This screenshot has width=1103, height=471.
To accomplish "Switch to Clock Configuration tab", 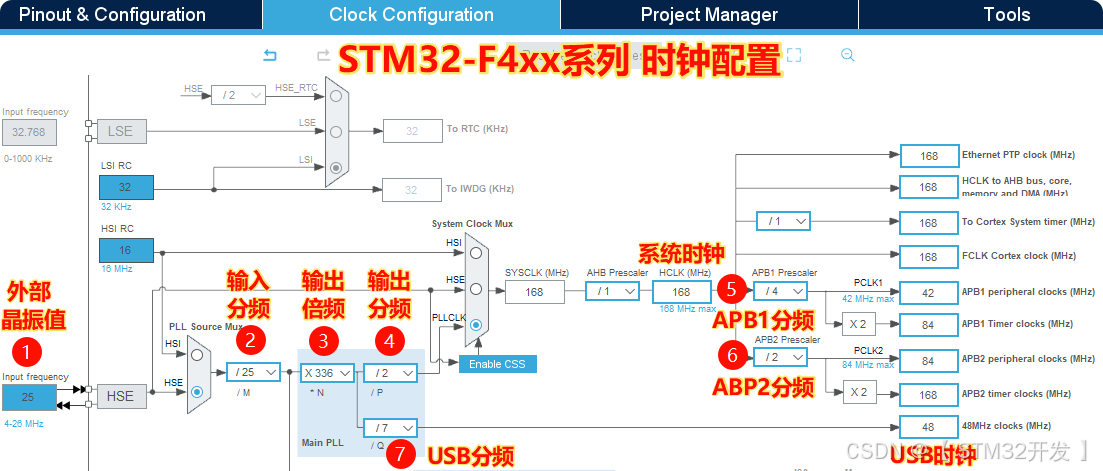I will coord(411,15).
